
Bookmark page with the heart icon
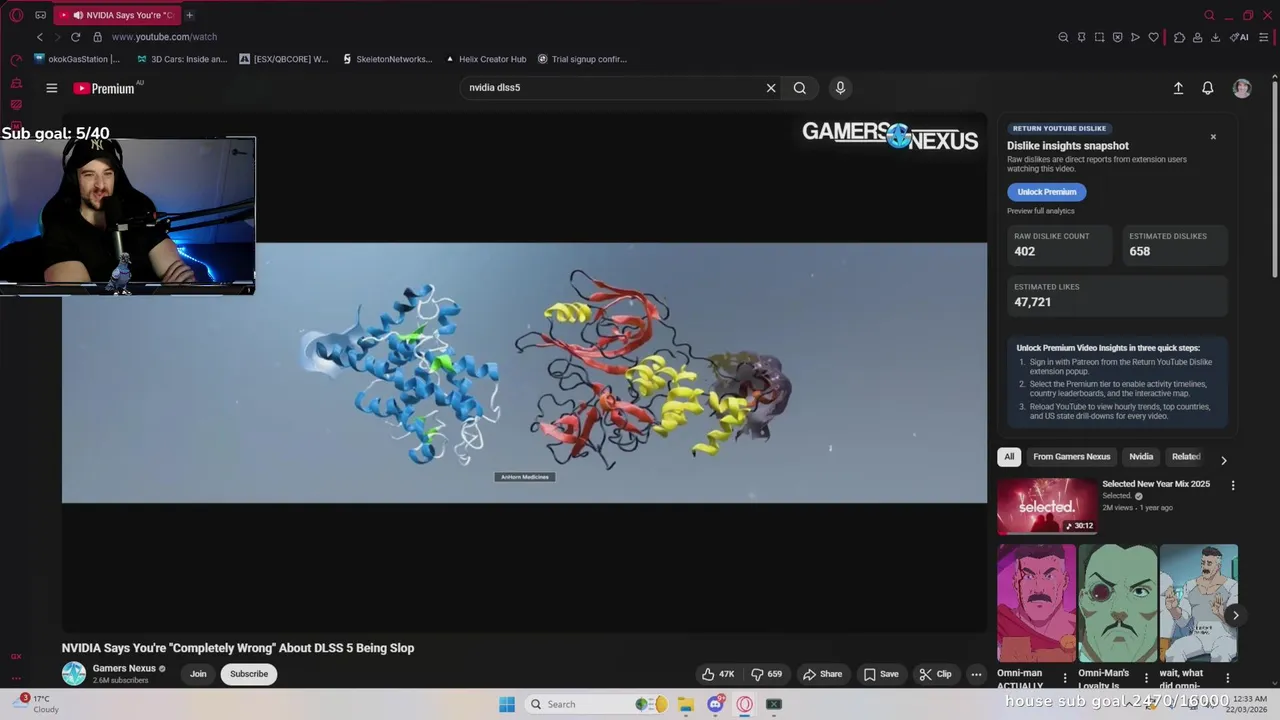tap(1153, 37)
